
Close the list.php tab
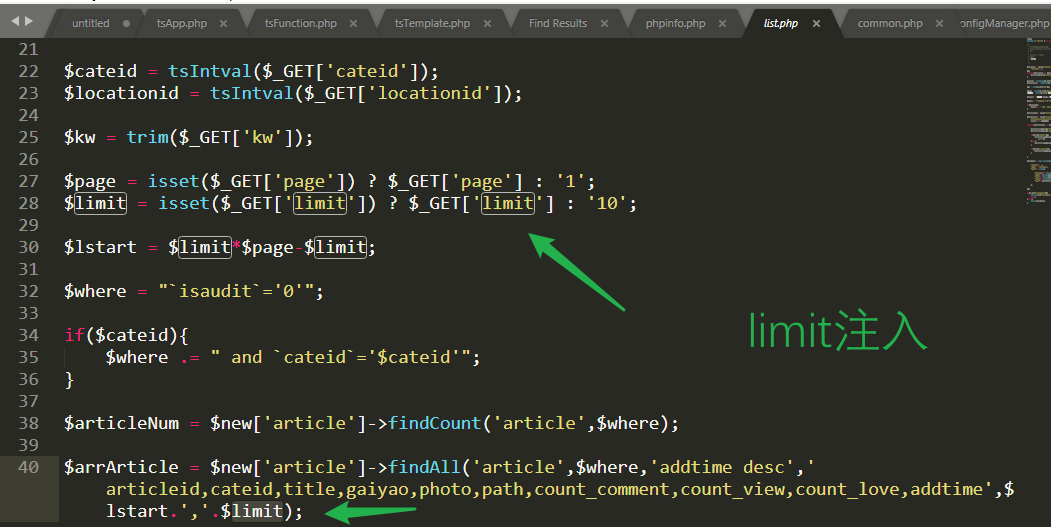pos(816,23)
